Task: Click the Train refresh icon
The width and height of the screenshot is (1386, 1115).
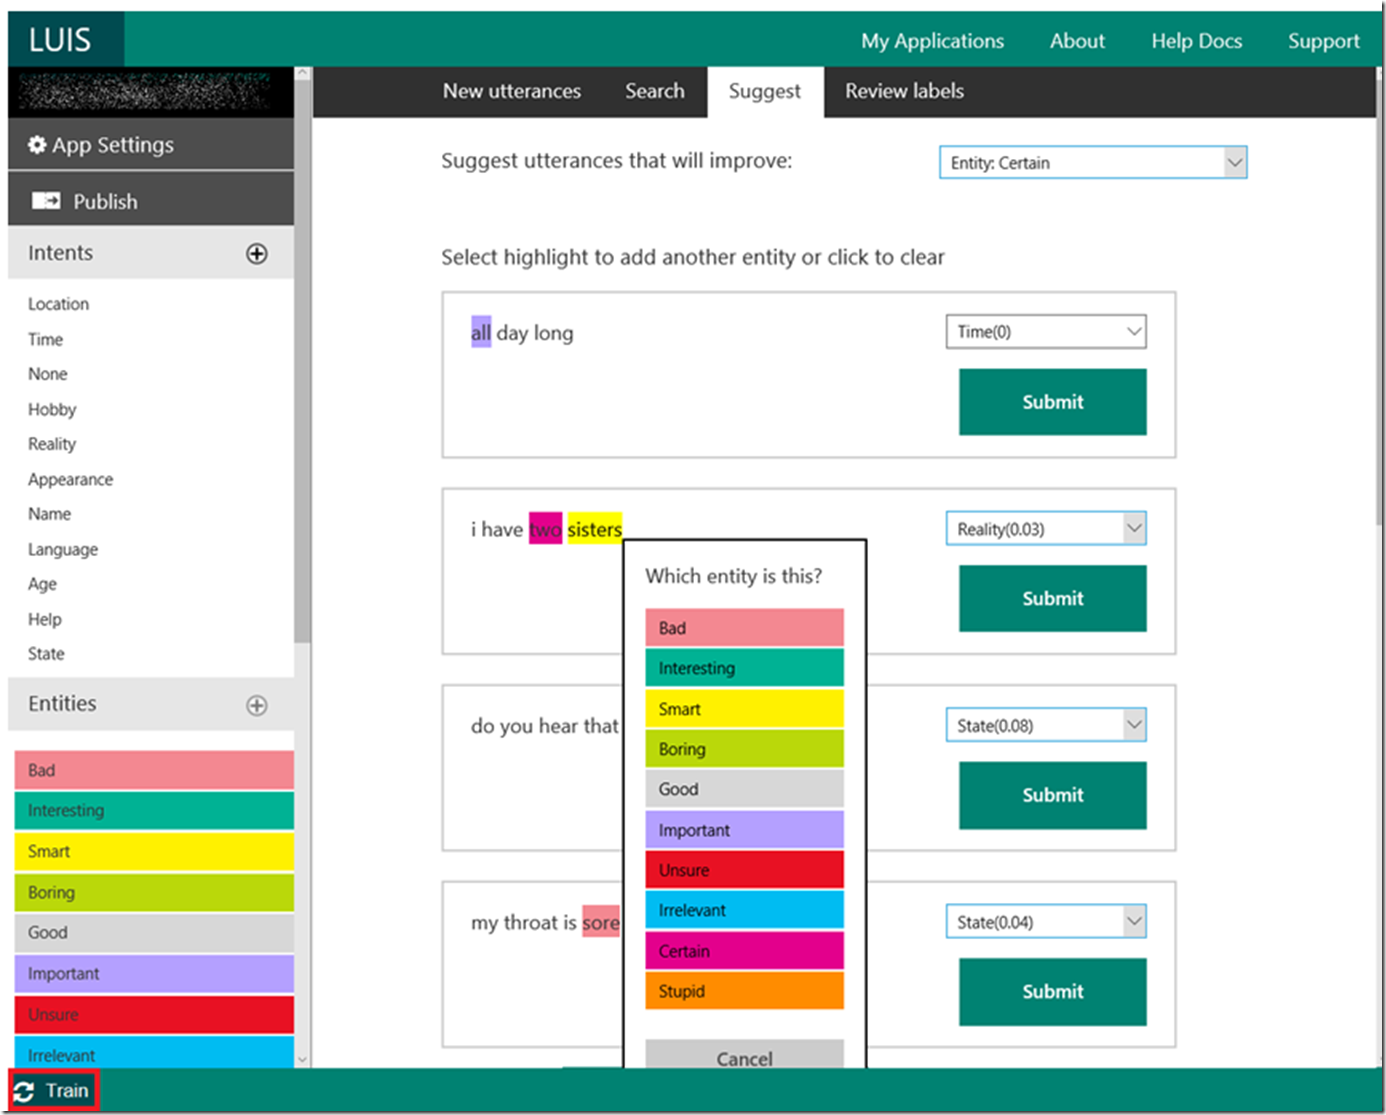Action: click(24, 1091)
